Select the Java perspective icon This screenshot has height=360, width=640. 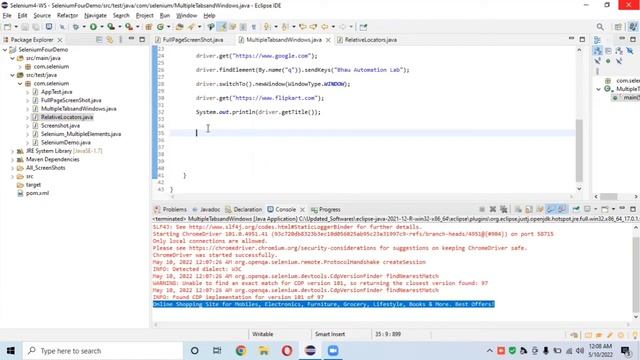[x=633, y=27]
